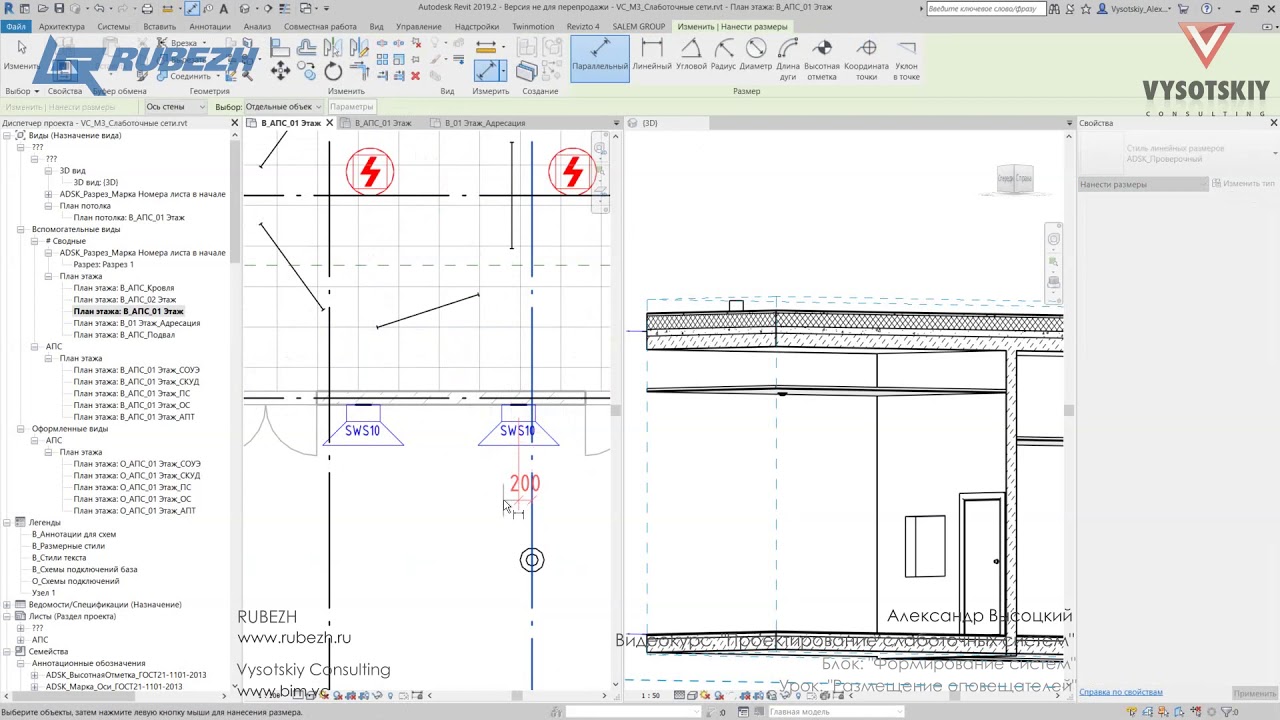Image resolution: width=1280 pixels, height=720 pixels.
Task: Click the red Delete X icon
Action: 416,76
